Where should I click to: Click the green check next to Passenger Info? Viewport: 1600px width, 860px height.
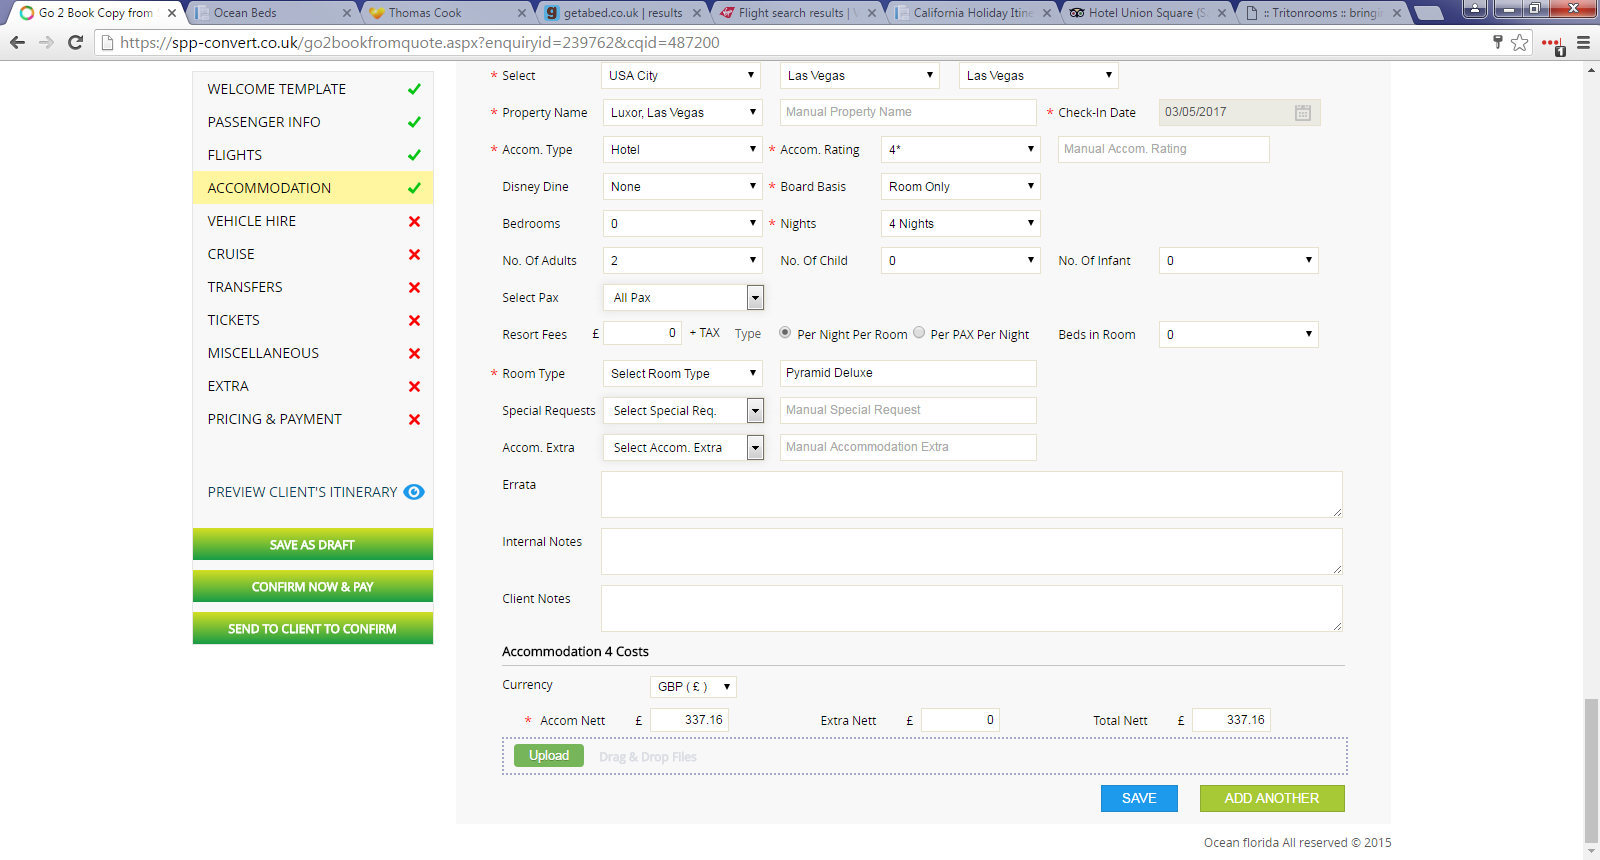[414, 122]
